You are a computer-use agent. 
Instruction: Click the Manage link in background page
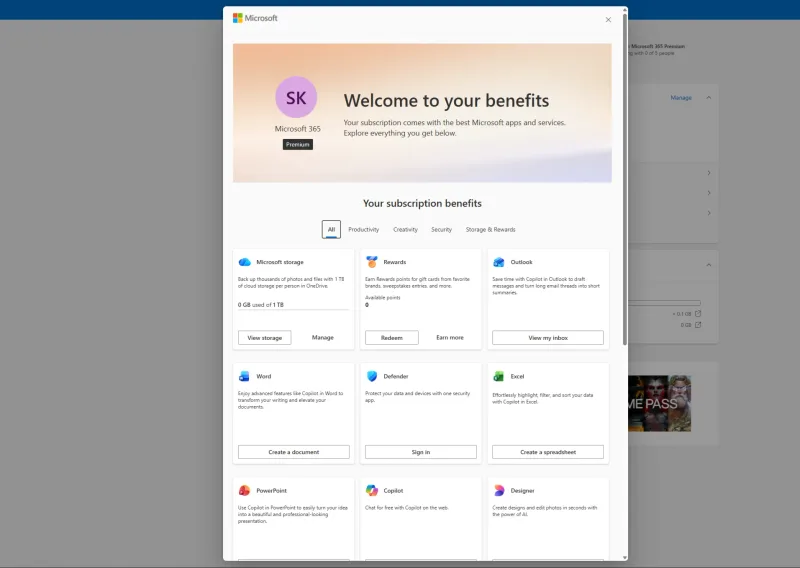681,97
